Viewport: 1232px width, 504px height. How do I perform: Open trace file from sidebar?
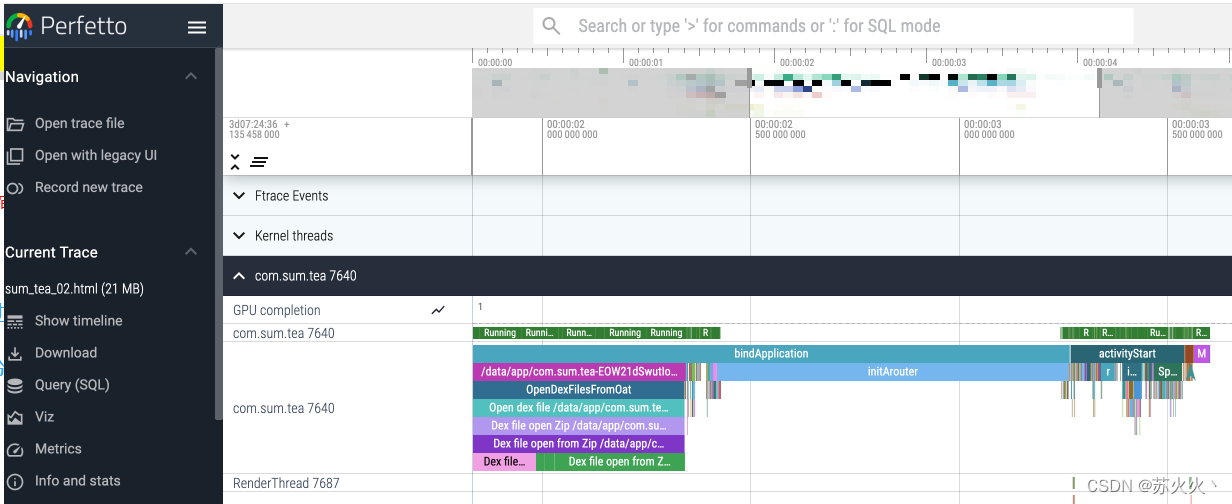click(x=80, y=123)
